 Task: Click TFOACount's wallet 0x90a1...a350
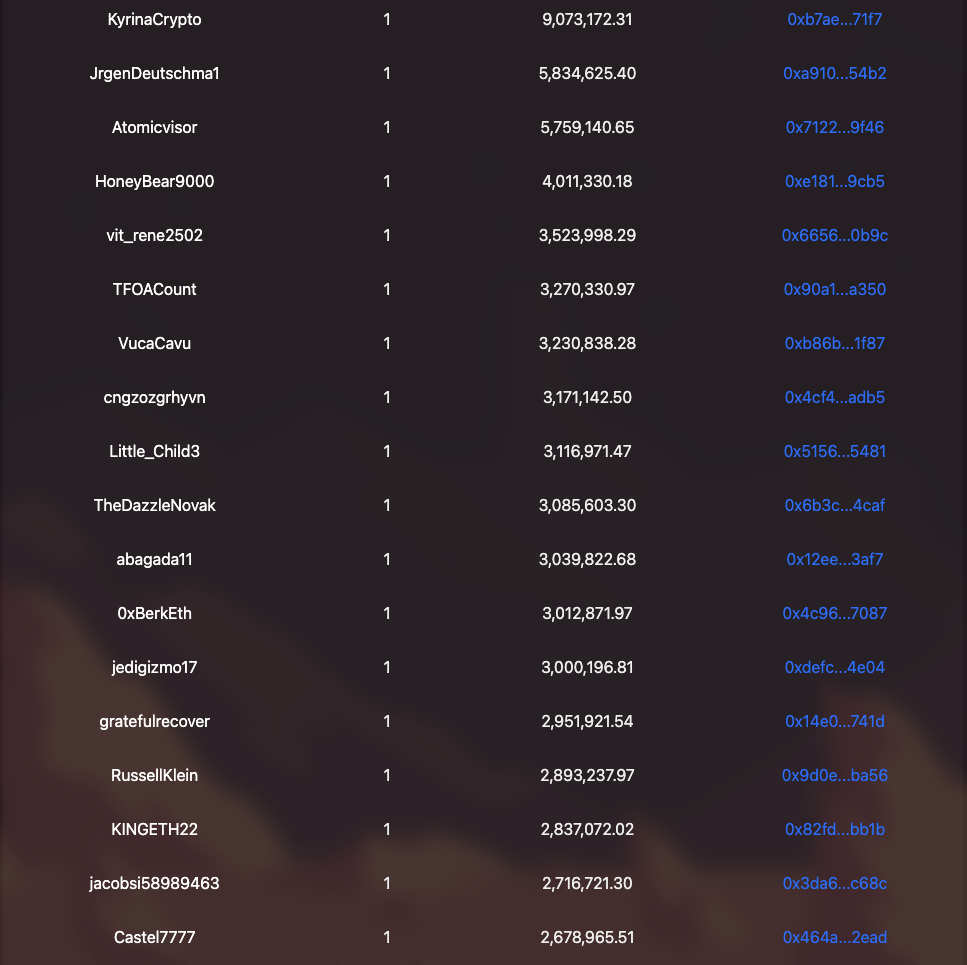(834, 289)
